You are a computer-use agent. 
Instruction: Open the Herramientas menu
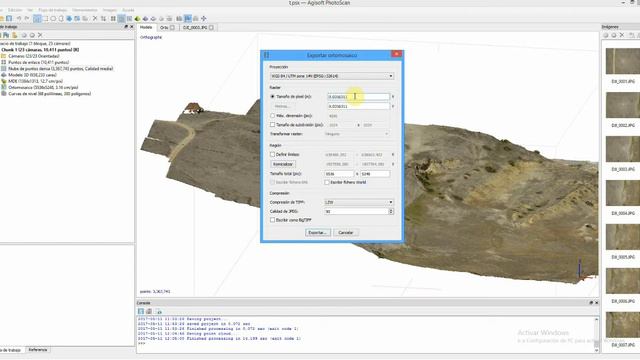pyautogui.click(x=85, y=10)
